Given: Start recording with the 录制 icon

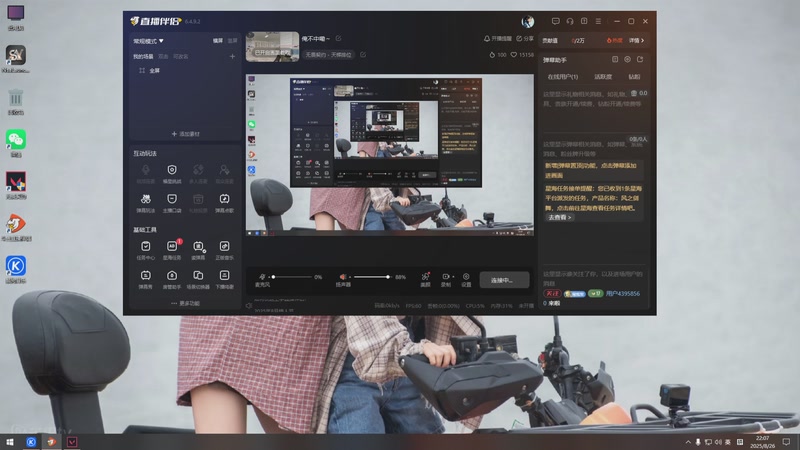Looking at the screenshot, I should [x=445, y=277].
